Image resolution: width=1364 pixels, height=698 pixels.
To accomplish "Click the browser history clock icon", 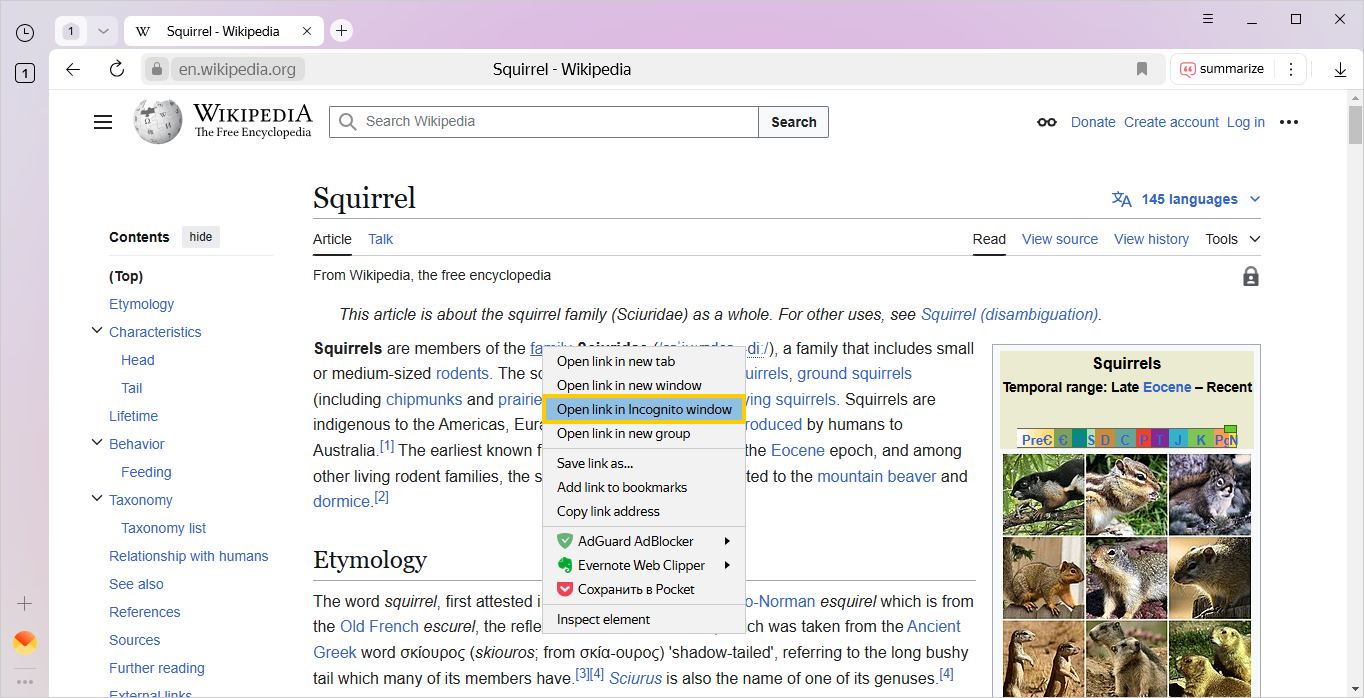I will tap(25, 32).
